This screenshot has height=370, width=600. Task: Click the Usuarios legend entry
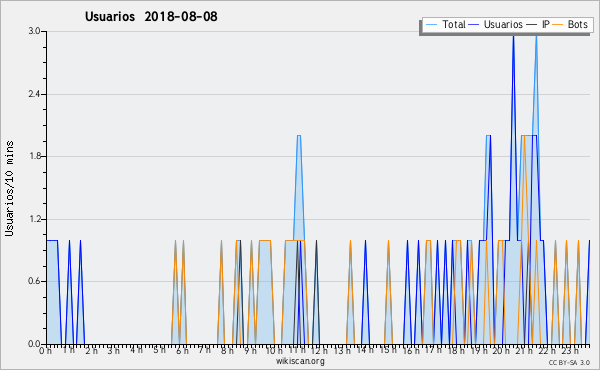coord(496,24)
